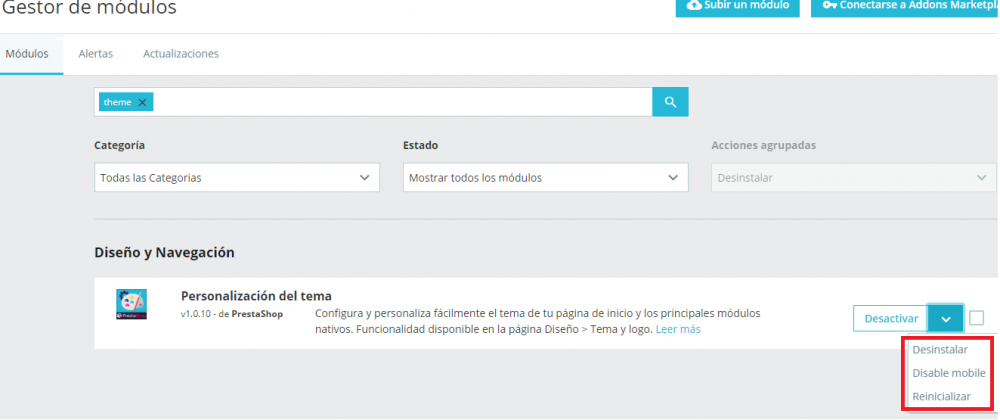Image resolution: width=1000 pixels, height=420 pixels.
Task: Open the Categoría dropdown
Action: coord(237,178)
